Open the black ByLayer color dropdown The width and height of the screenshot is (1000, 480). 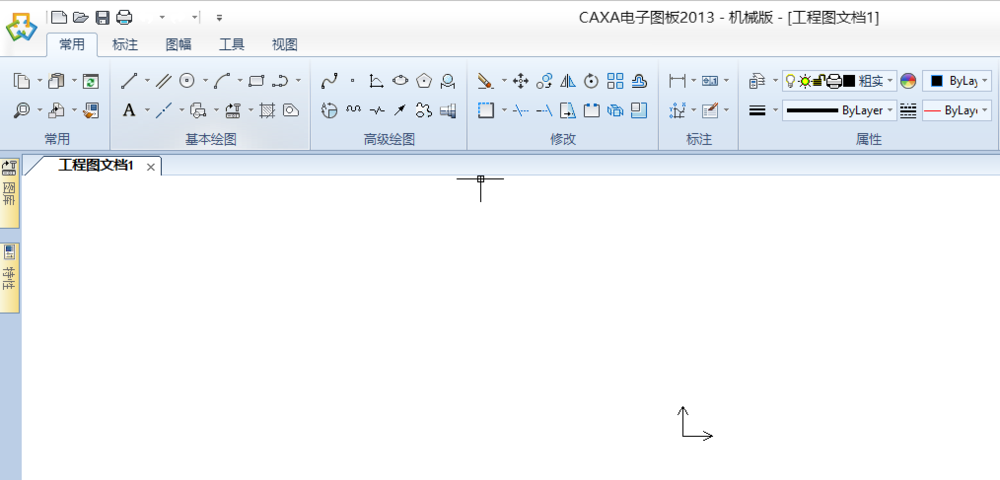[x=957, y=81]
